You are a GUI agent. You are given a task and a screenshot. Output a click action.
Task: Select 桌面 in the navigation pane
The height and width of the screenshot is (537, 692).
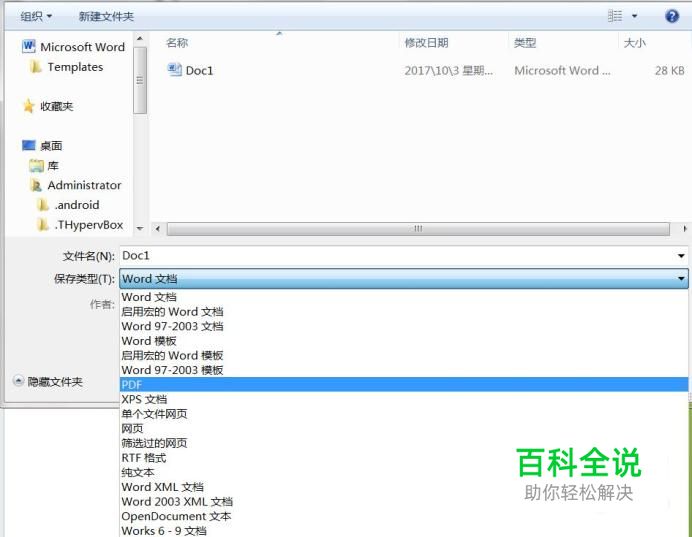point(51,146)
